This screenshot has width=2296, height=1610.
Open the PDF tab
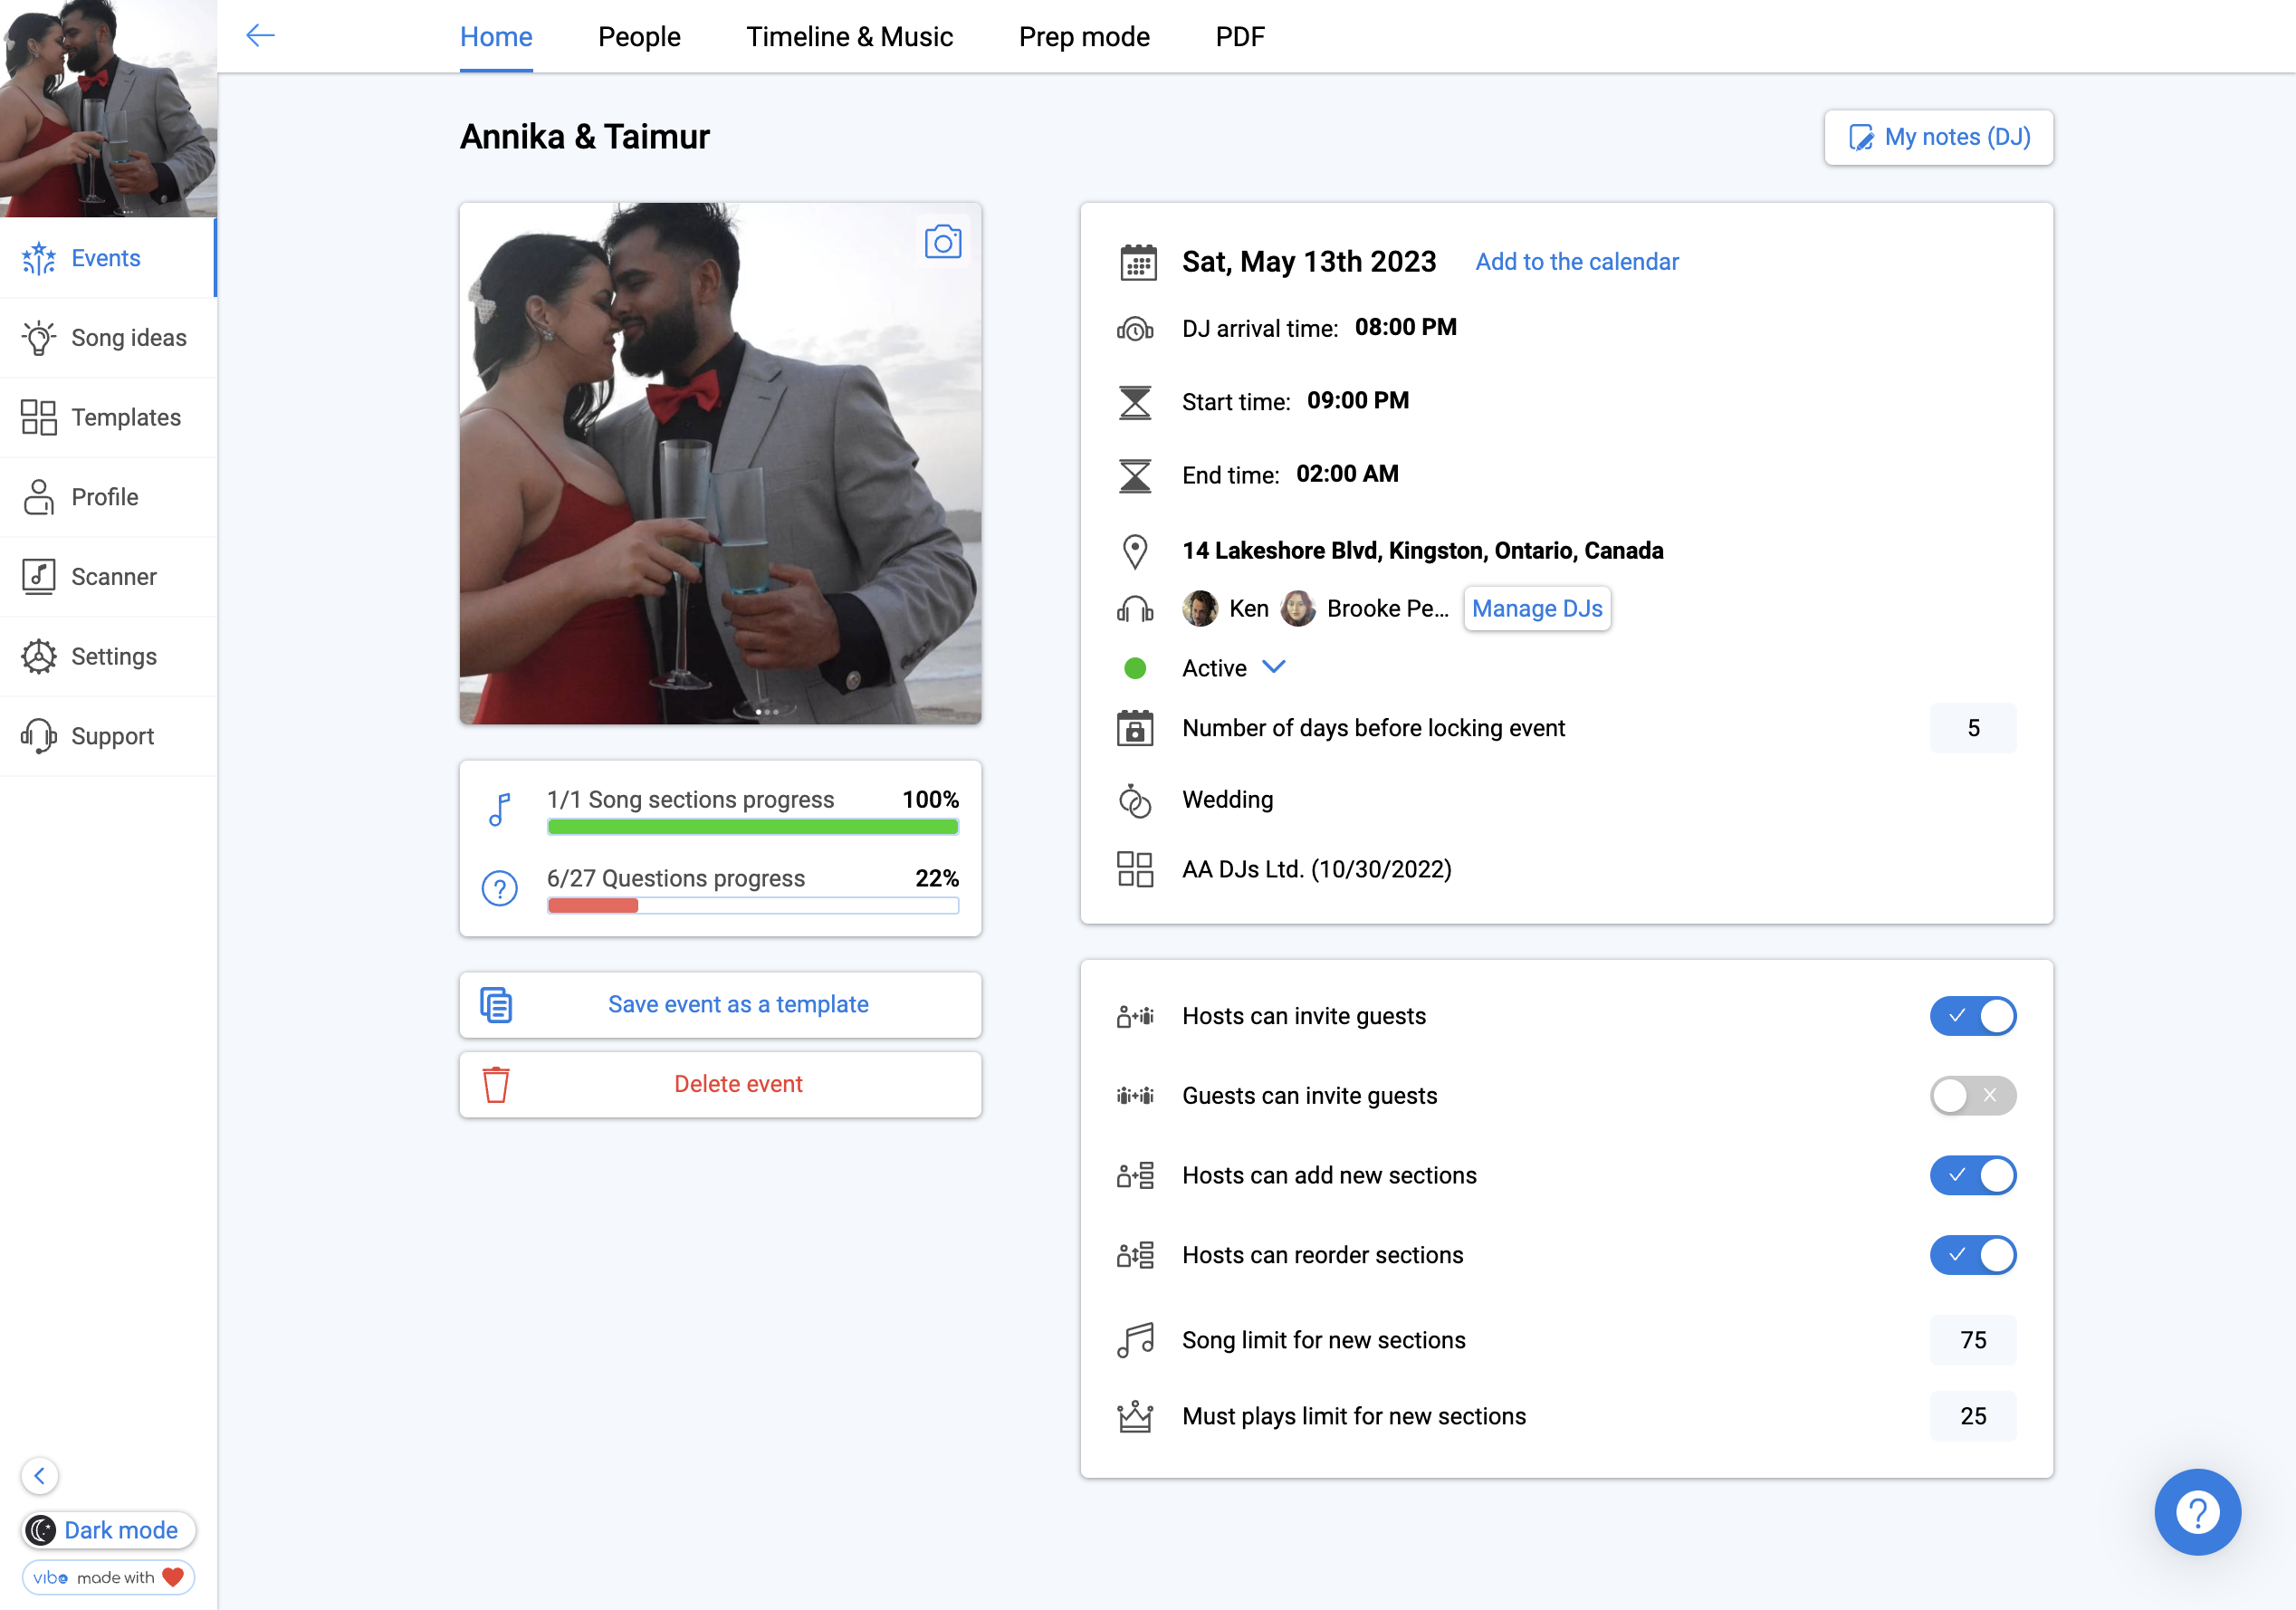pyautogui.click(x=1240, y=37)
